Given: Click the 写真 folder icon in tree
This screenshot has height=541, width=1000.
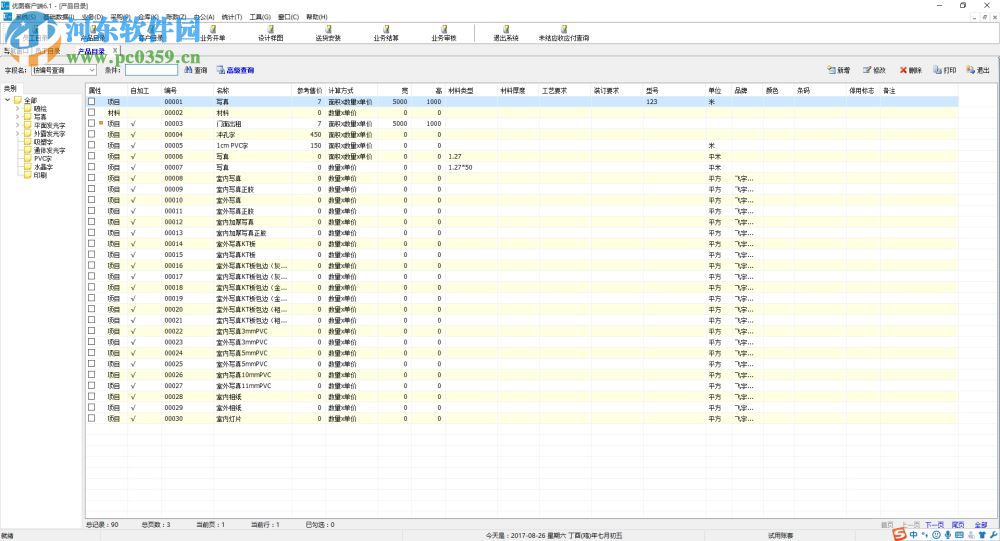Looking at the screenshot, I should [27, 117].
